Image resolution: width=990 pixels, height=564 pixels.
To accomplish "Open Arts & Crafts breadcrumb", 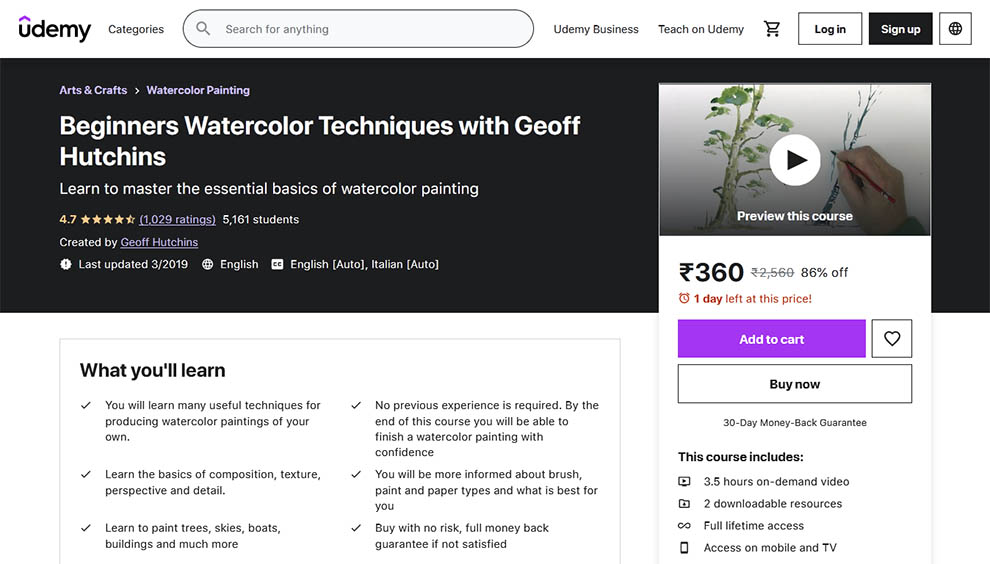I will point(93,90).
